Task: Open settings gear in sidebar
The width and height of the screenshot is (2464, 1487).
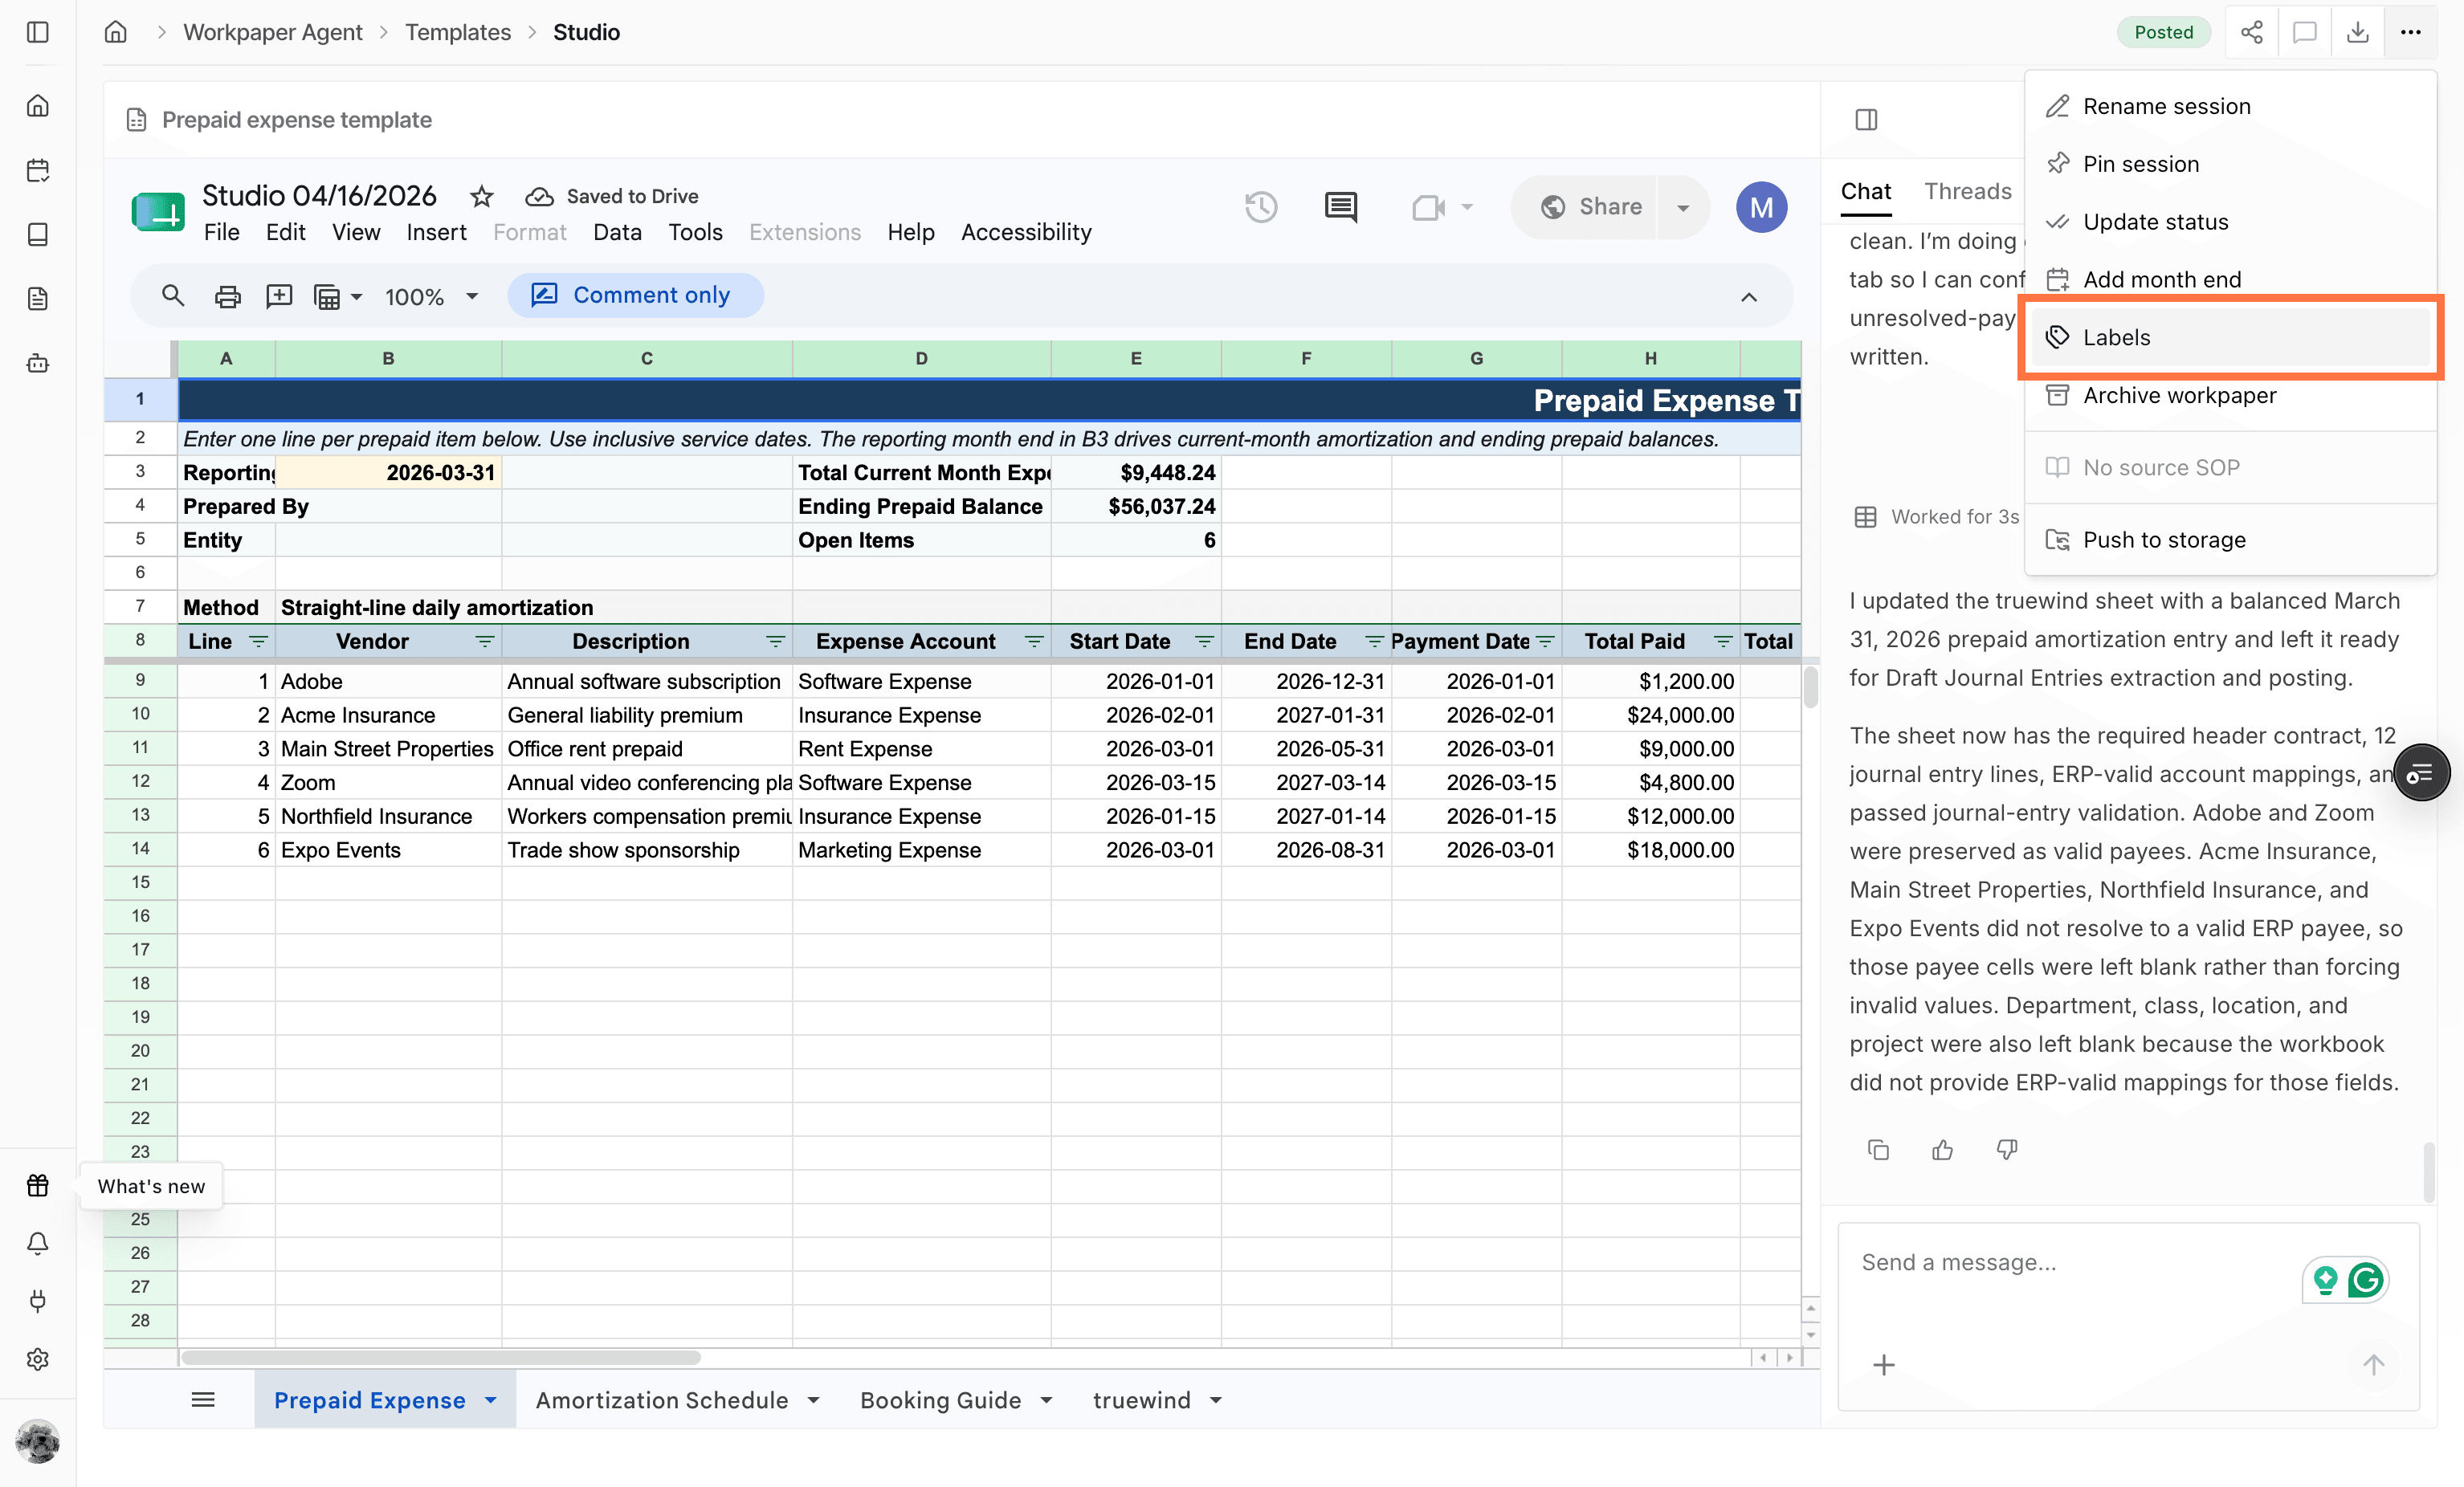Action: click(38, 1359)
